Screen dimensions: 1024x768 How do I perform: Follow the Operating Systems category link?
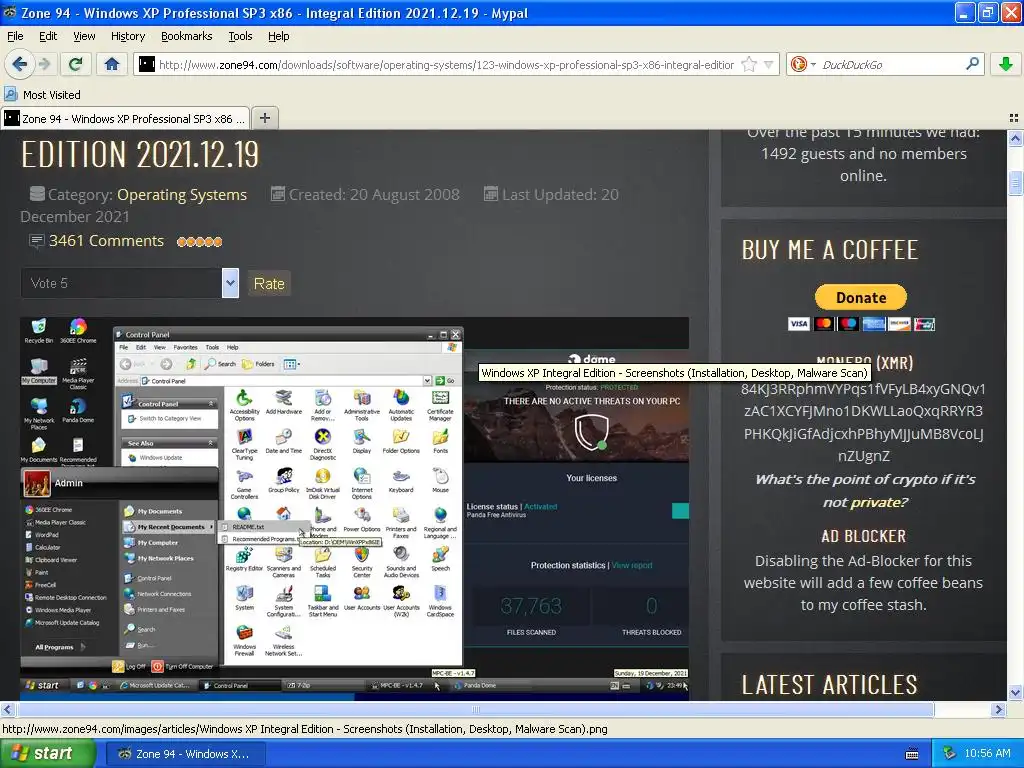[182, 195]
